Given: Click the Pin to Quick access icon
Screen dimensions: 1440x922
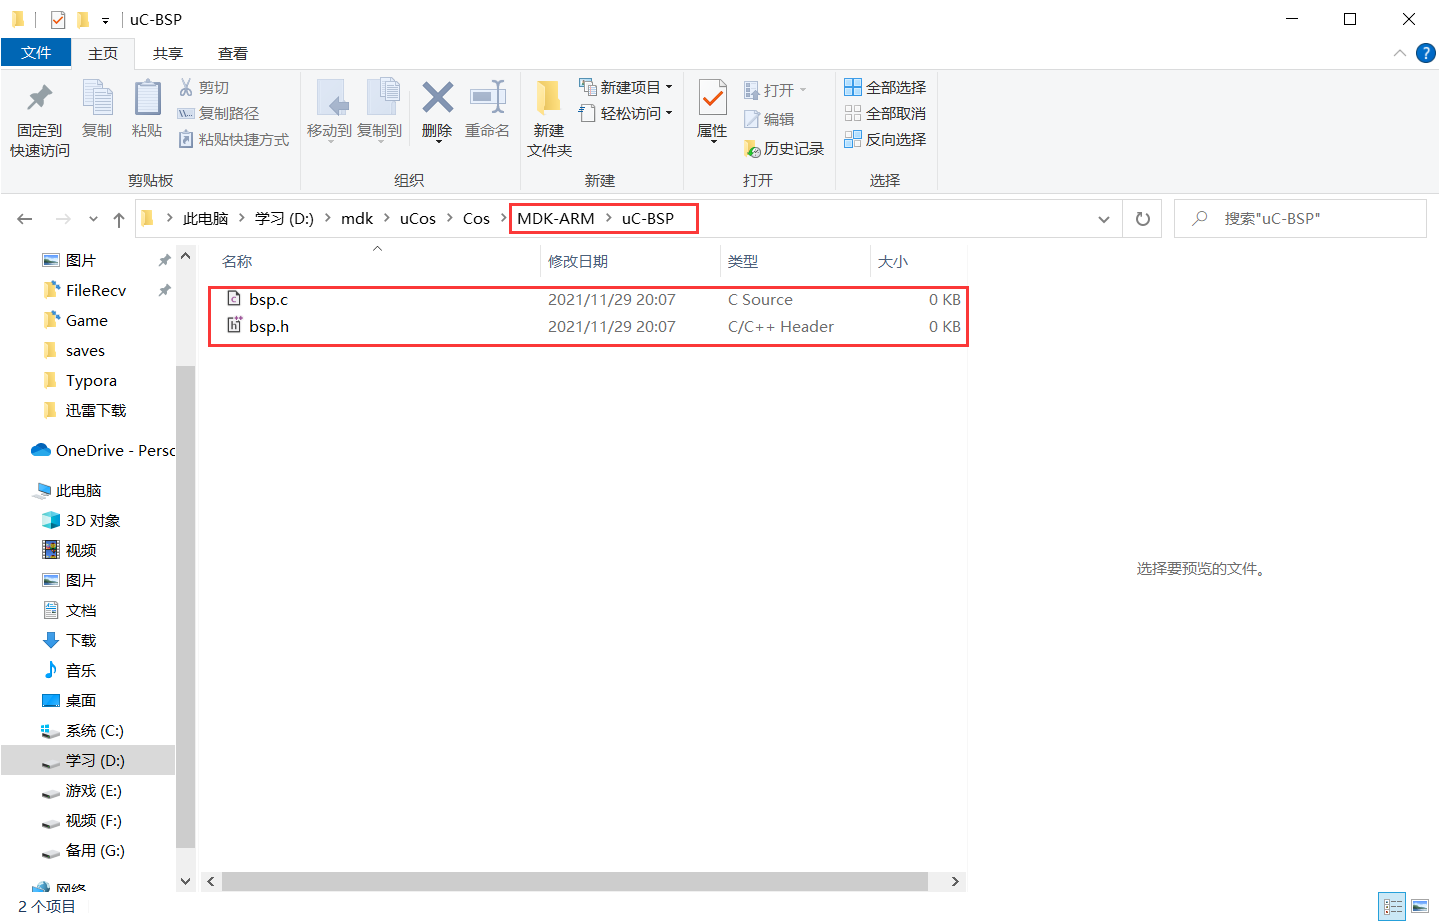Looking at the screenshot, I should pyautogui.click(x=40, y=97).
